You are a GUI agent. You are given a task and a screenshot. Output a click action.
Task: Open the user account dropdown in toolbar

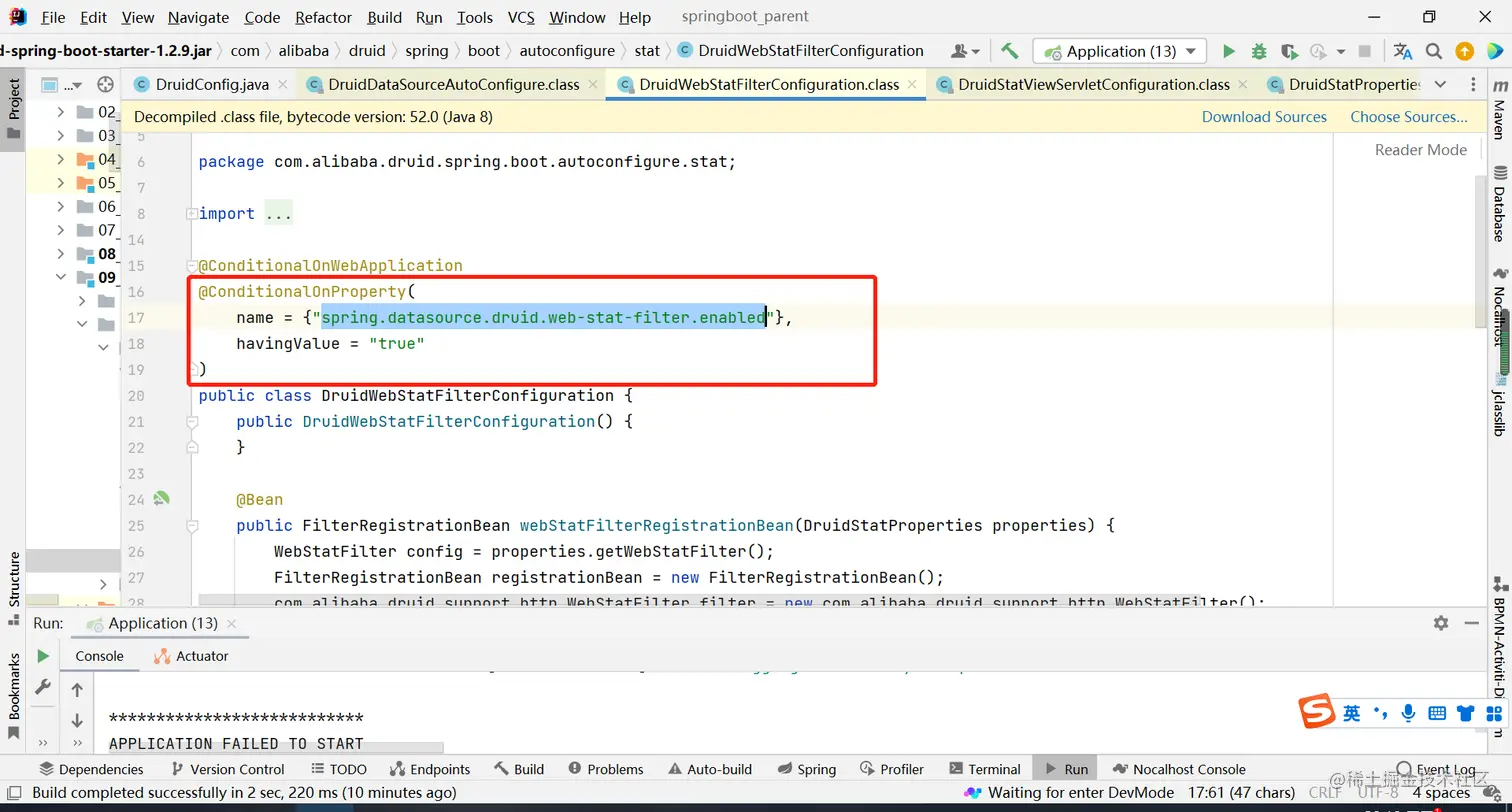pyautogui.click(x=965, y=51)
